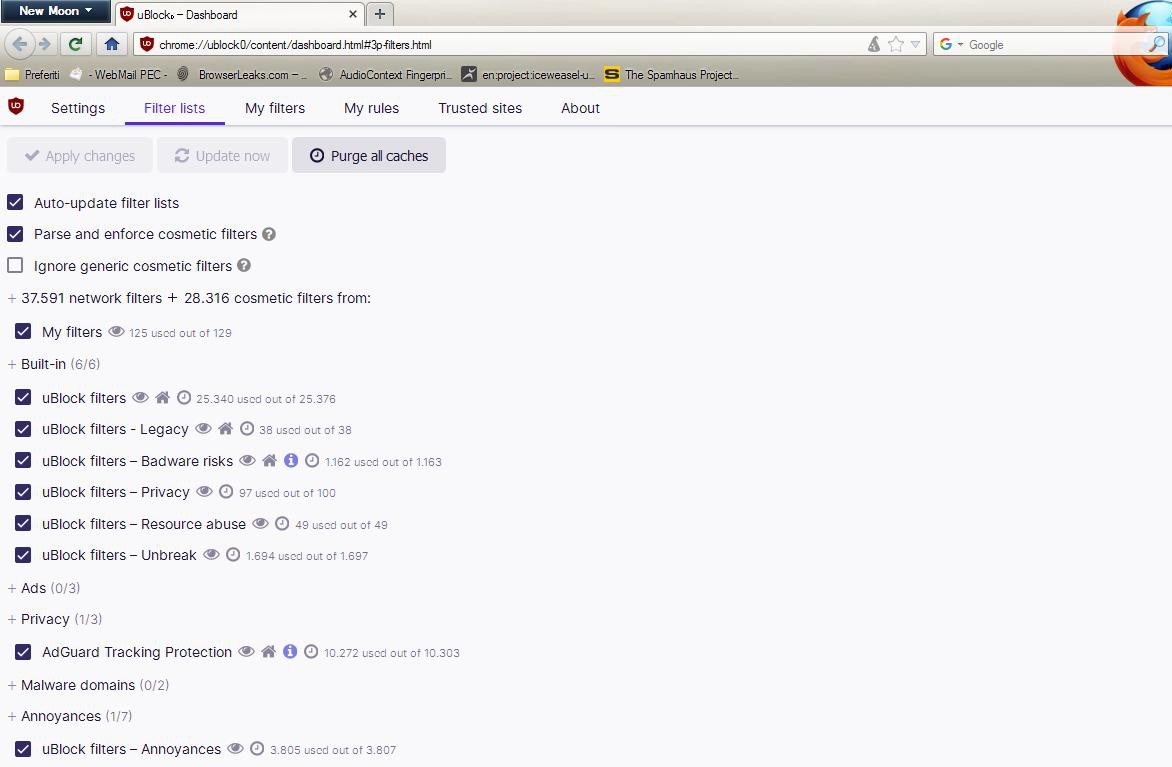Uncheck uBlock filters - Legacy checkbox
The width and height of the screenshot is (1172, 767).
click(x=23, y=428)
